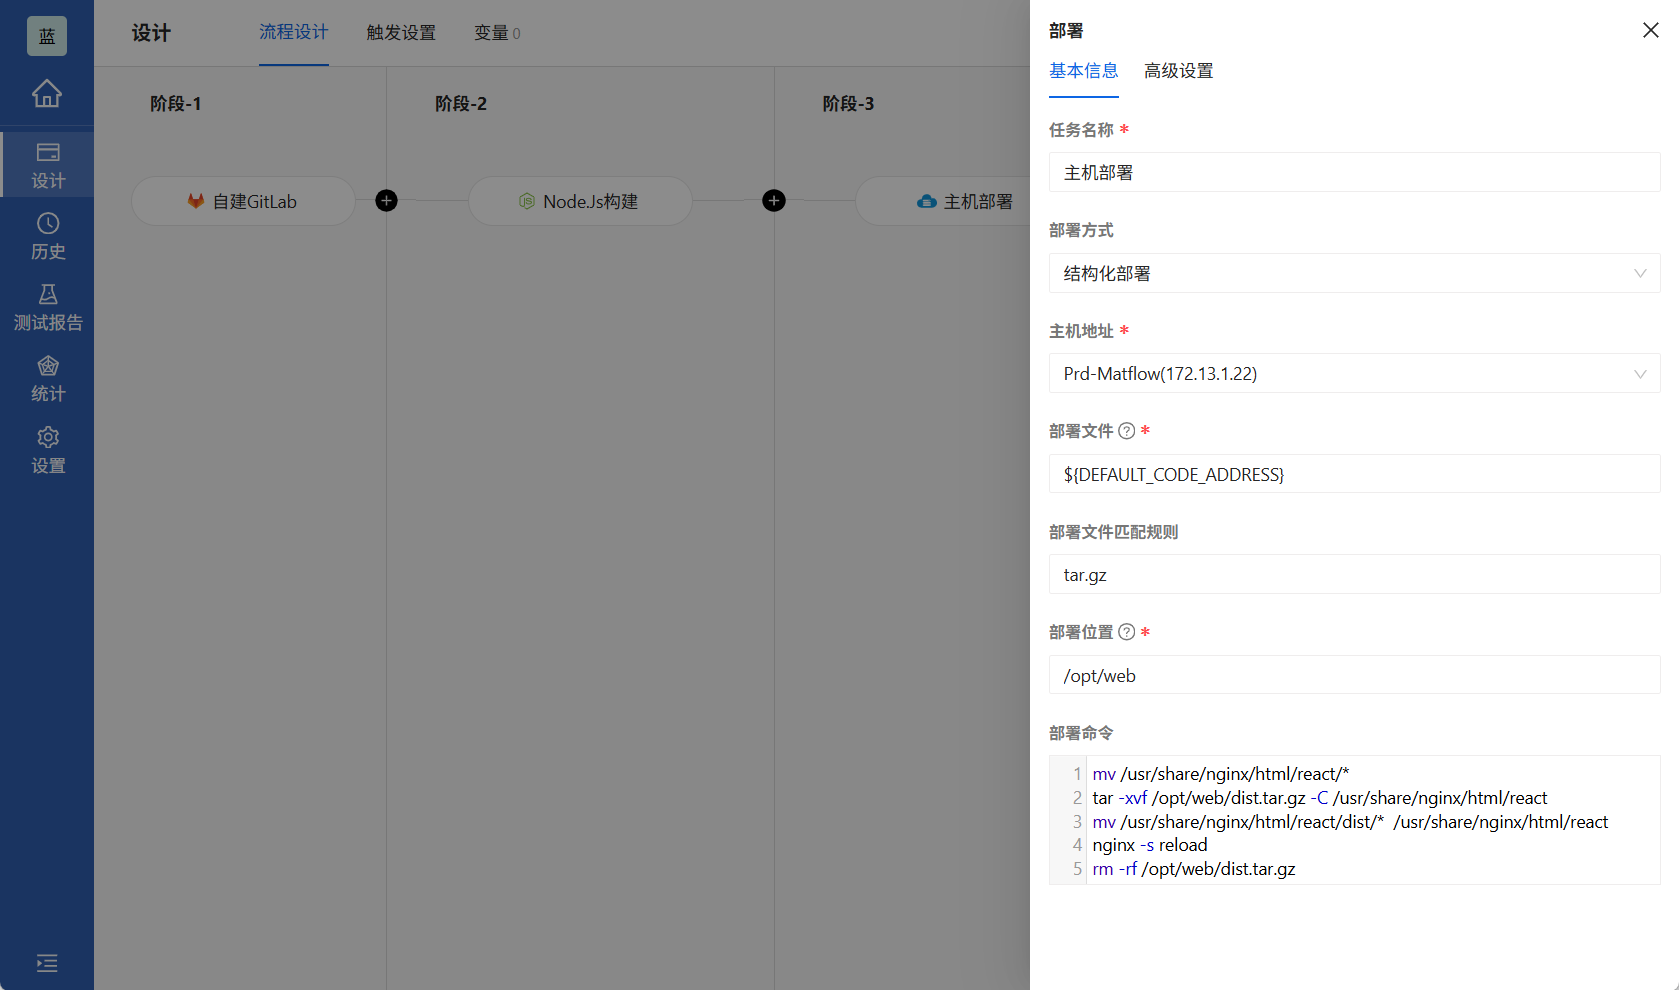1679x990 pixels.
Task: Open the 统计 statistics view
Action: 47,377
